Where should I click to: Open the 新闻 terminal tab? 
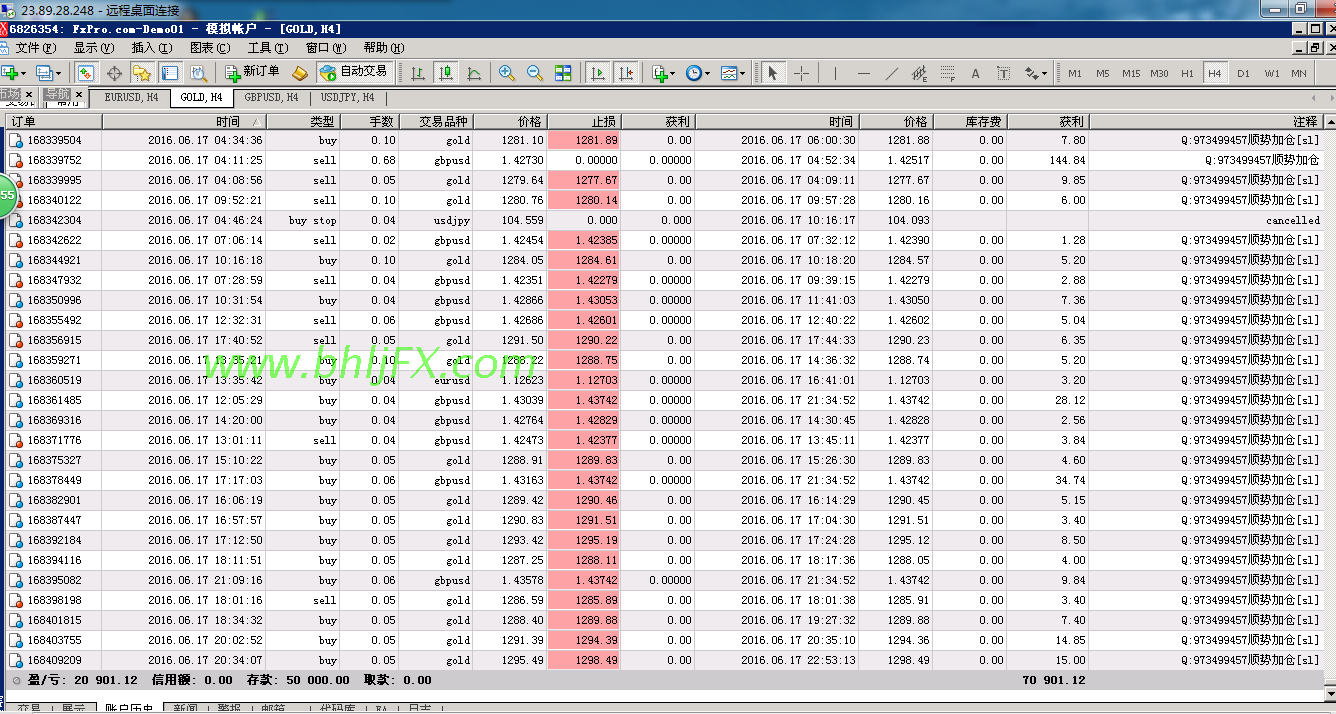tap(185, 708)
